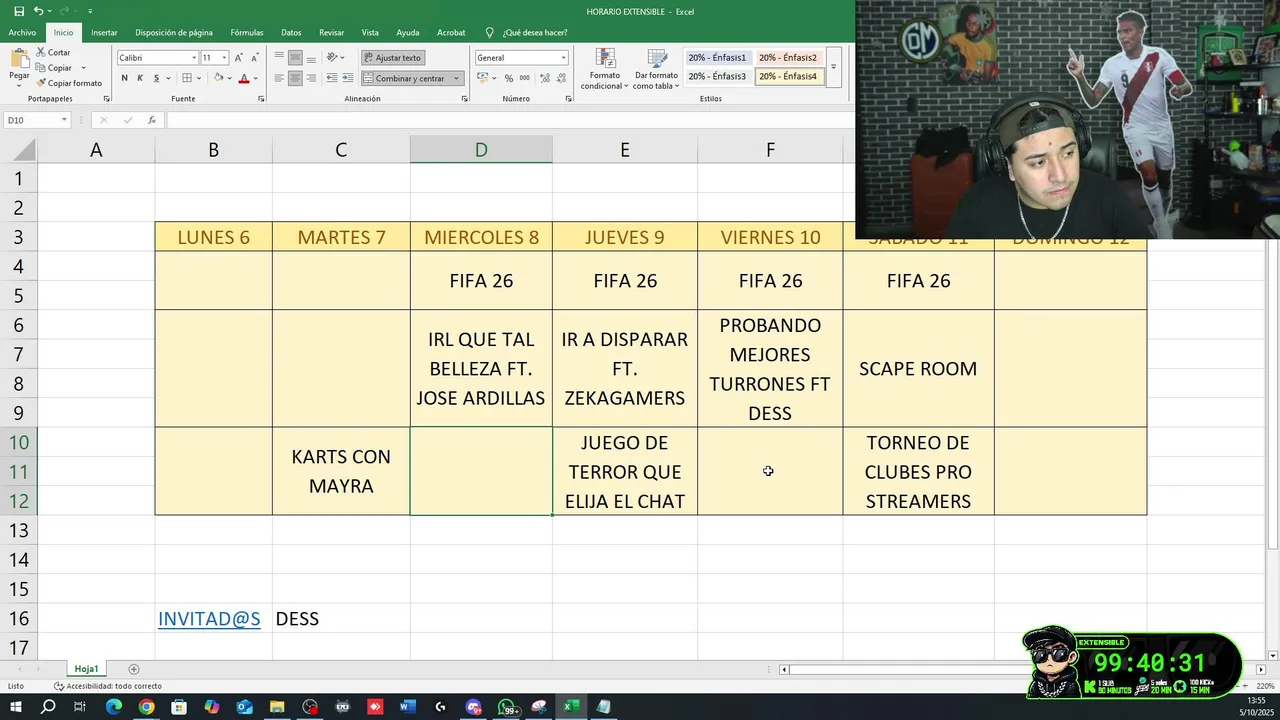This screenshot has height=720, width=1280.
Task: Decrease font size with the small A icon
Action: (253, 58)
